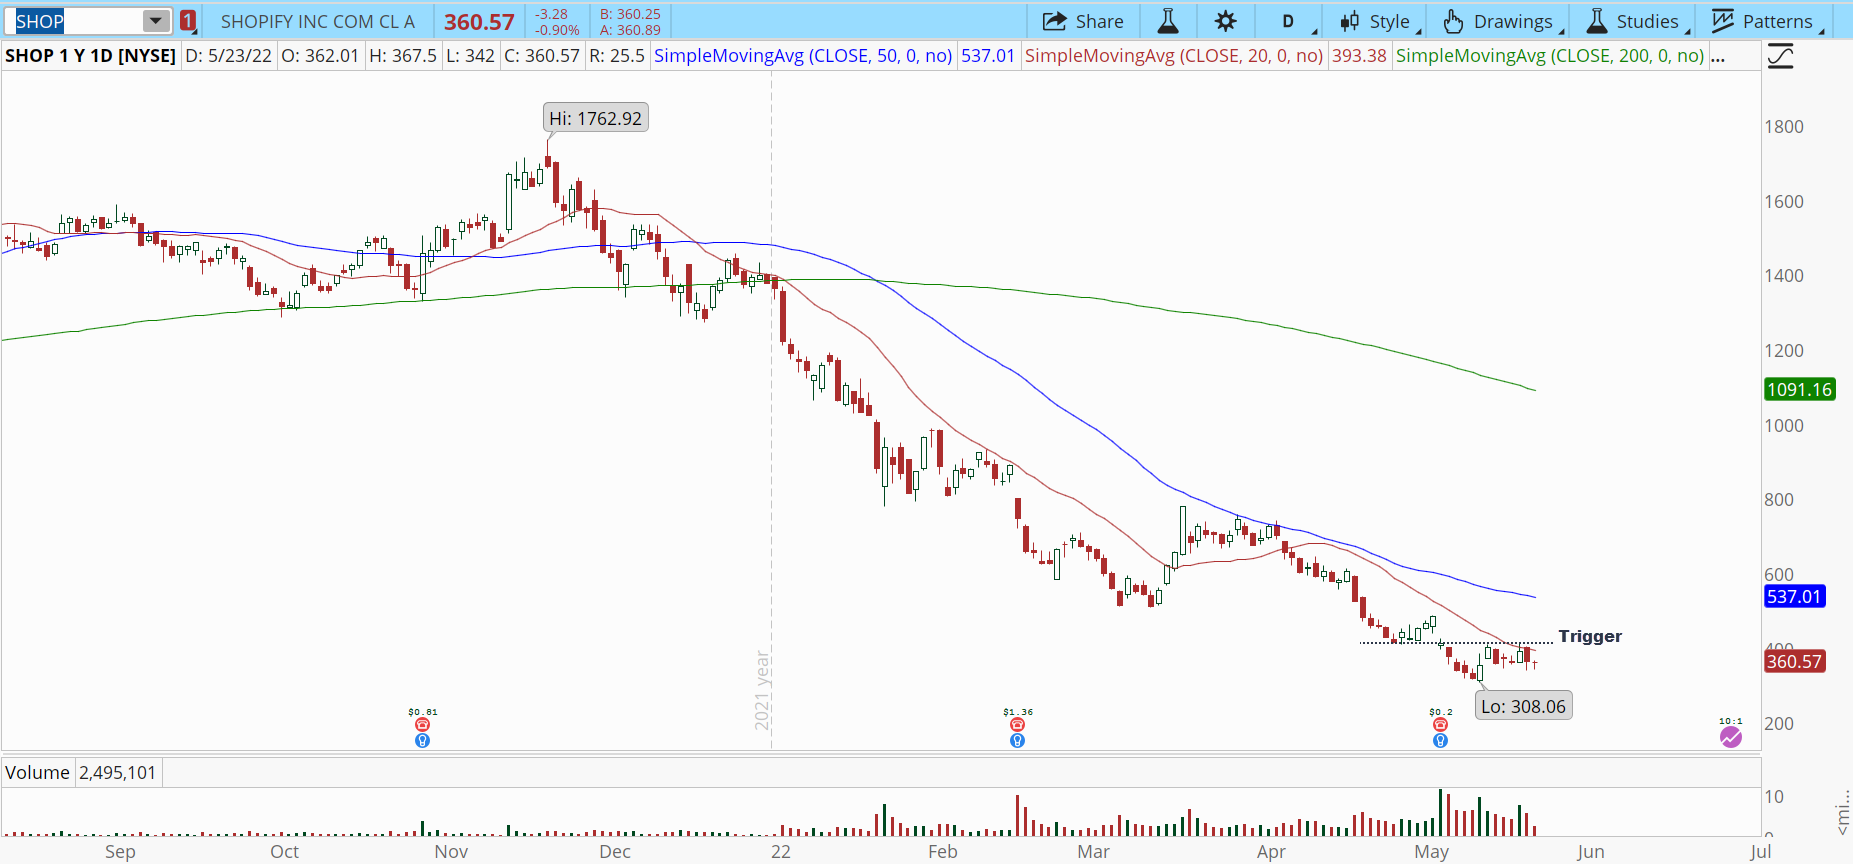The width and height of the screenshot is (1853, 864).
Task: Click the 393.38 SMA value in header
Action: coord(1359,56)
